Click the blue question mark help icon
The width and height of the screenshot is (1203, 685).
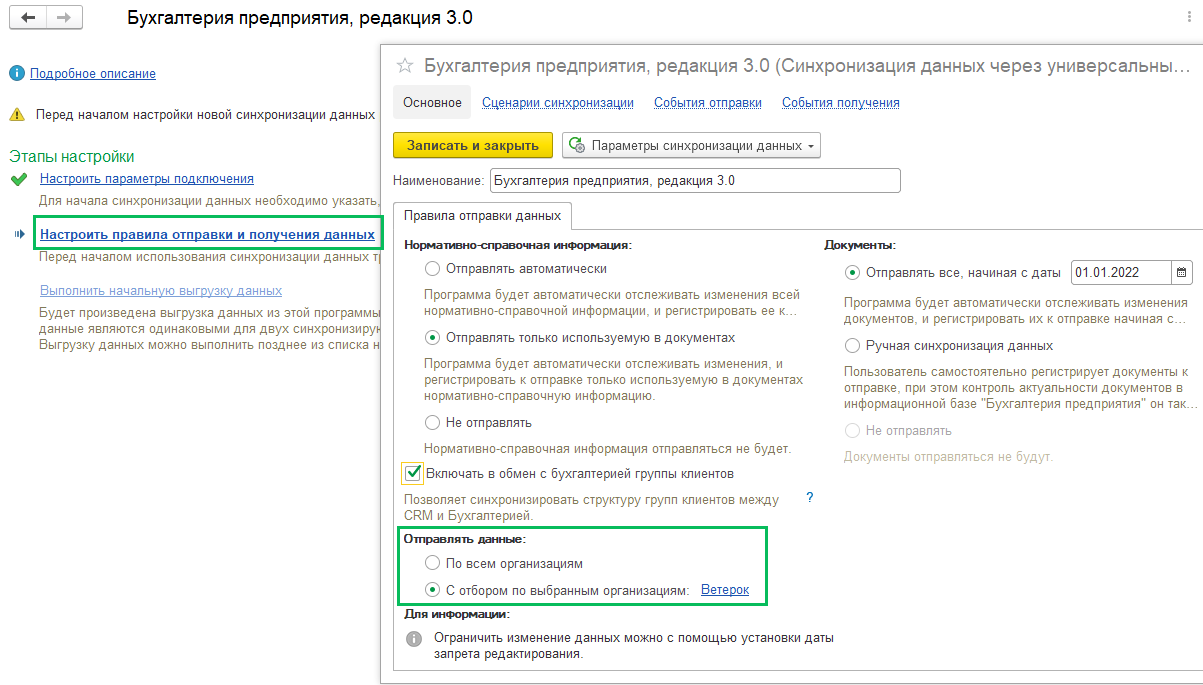point(810,497)
